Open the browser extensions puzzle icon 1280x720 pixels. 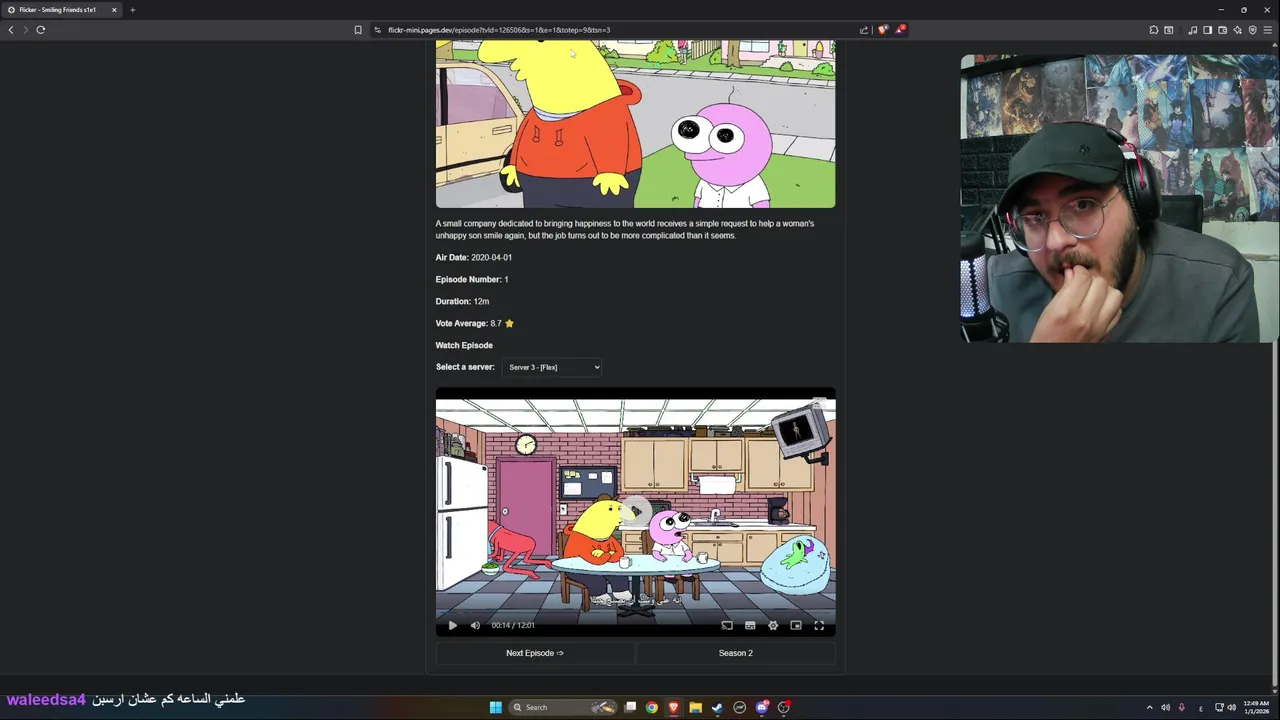point(1153,30)
